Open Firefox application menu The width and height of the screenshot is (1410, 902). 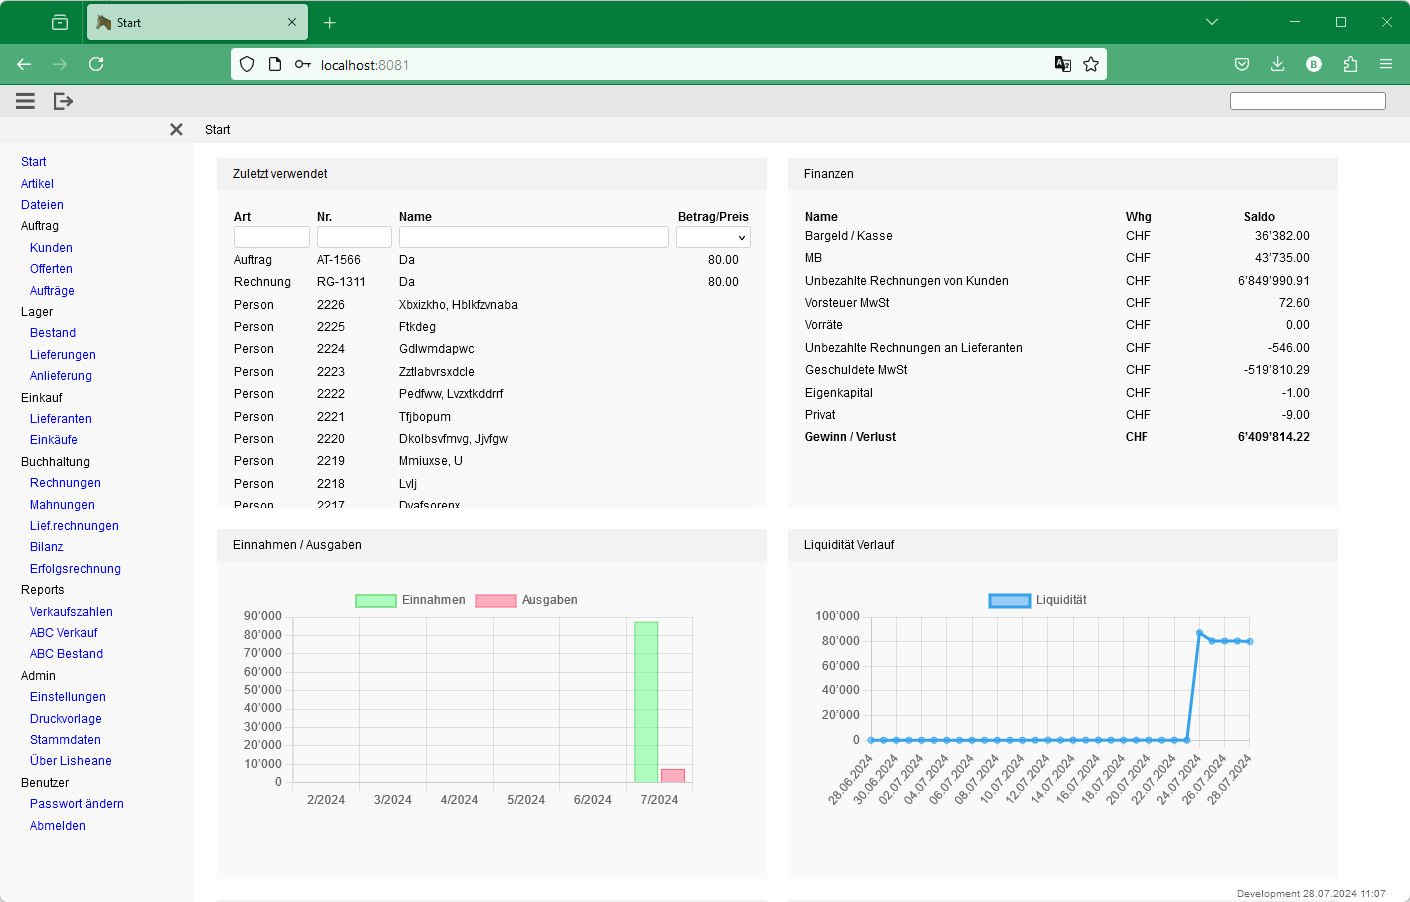pyautogui.click(x=1385, y=64)
